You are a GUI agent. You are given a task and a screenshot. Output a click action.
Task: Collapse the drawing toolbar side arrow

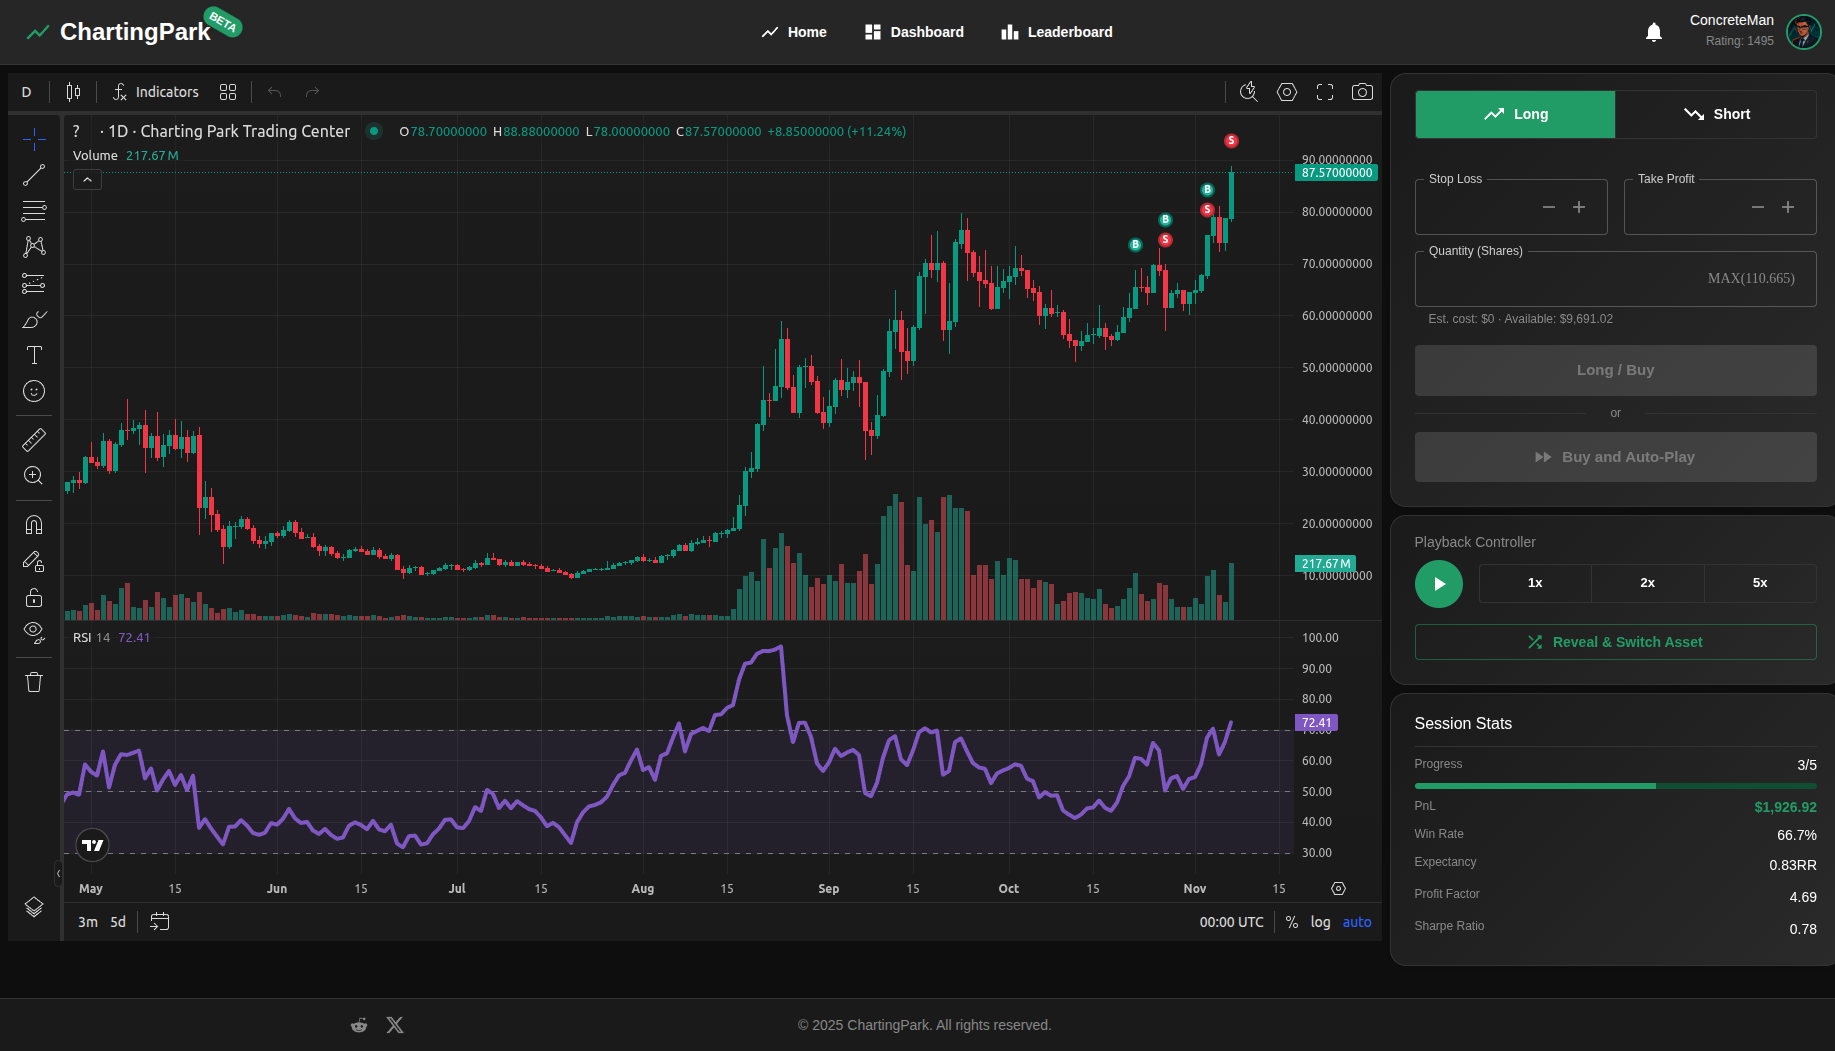click(x=58, y=873)
